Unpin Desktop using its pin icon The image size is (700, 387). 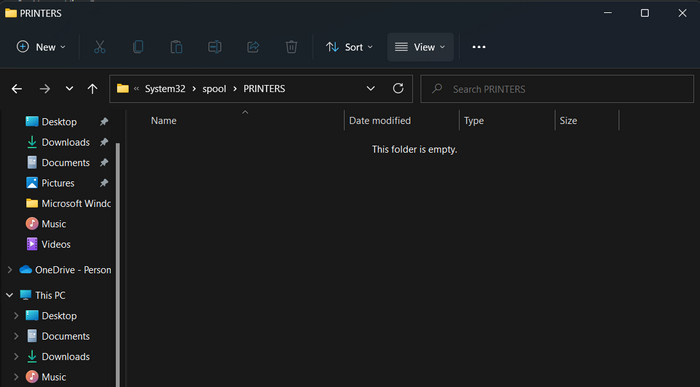[104, 121]
